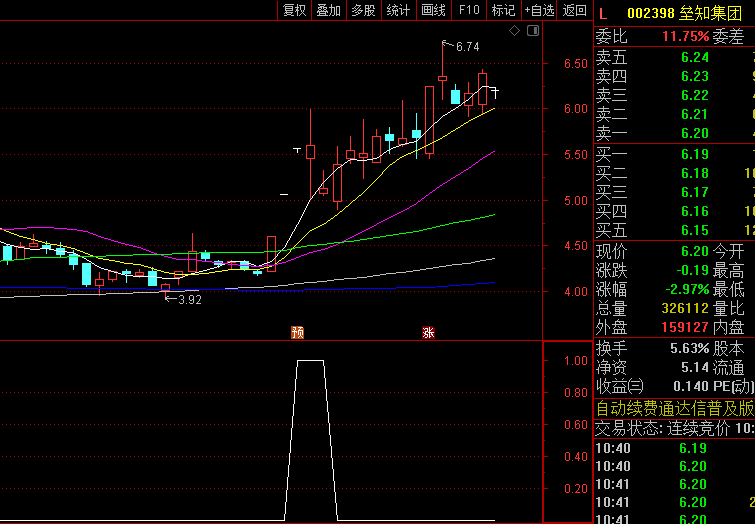
Task: Open the 统计 statistics tool
Action: coord(399,10)
